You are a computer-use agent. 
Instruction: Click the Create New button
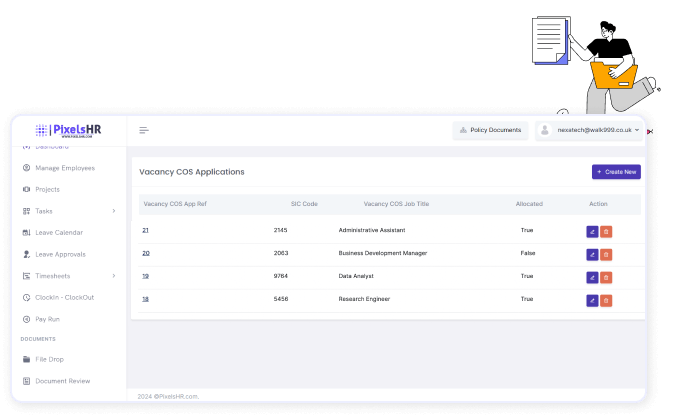coord(616,172)
